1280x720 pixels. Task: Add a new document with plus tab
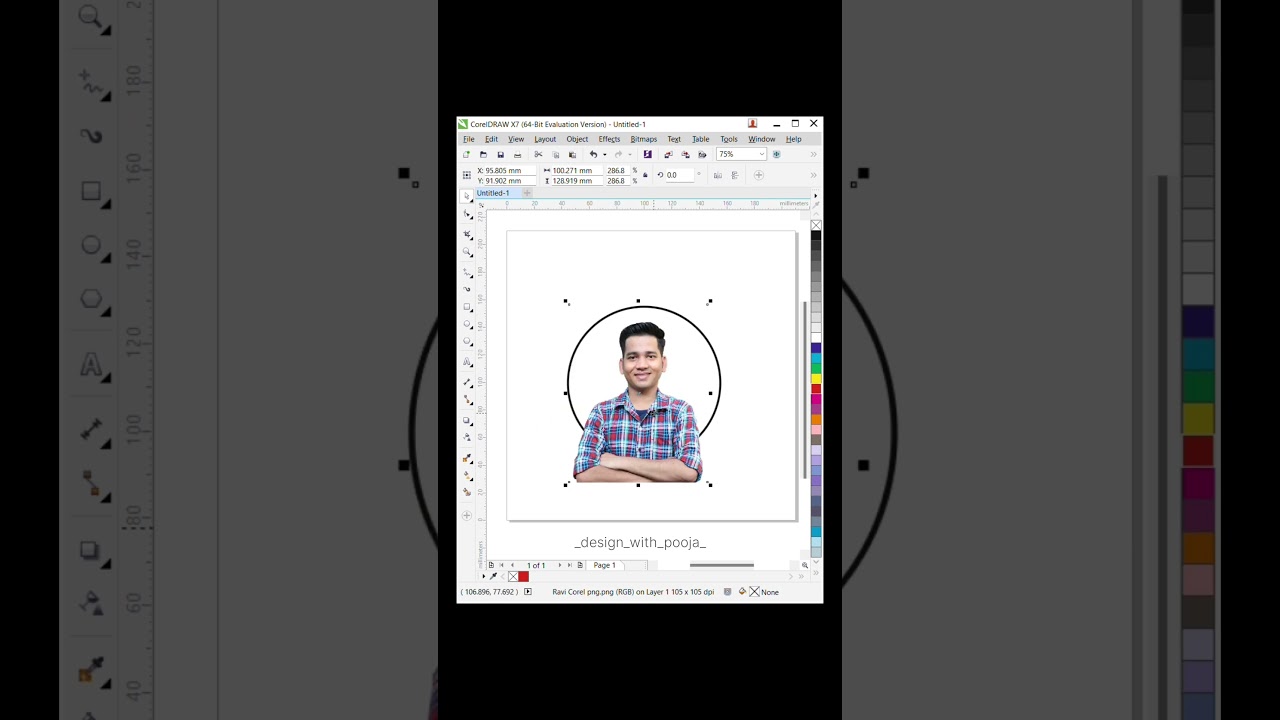tap(527, 193)
